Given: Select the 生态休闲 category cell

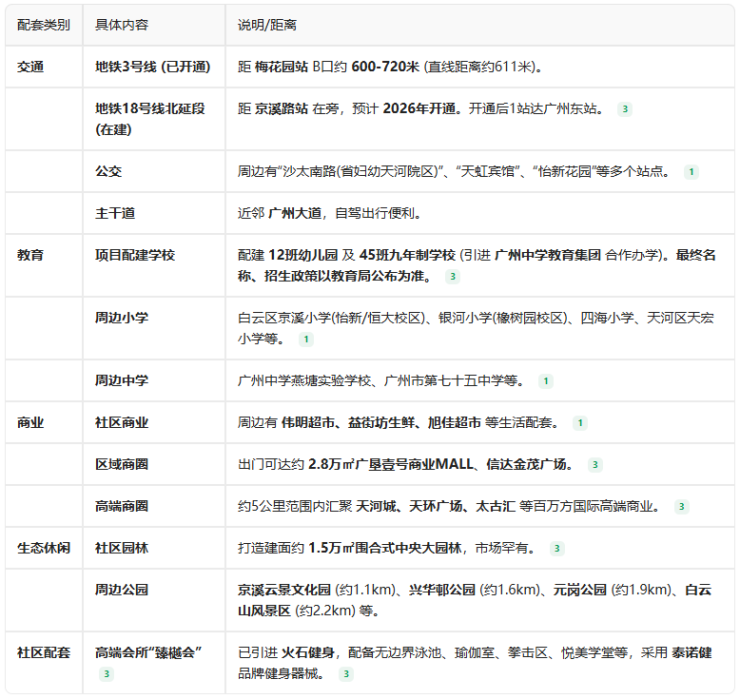Looking at the screenshot, I should click(44, 548).
